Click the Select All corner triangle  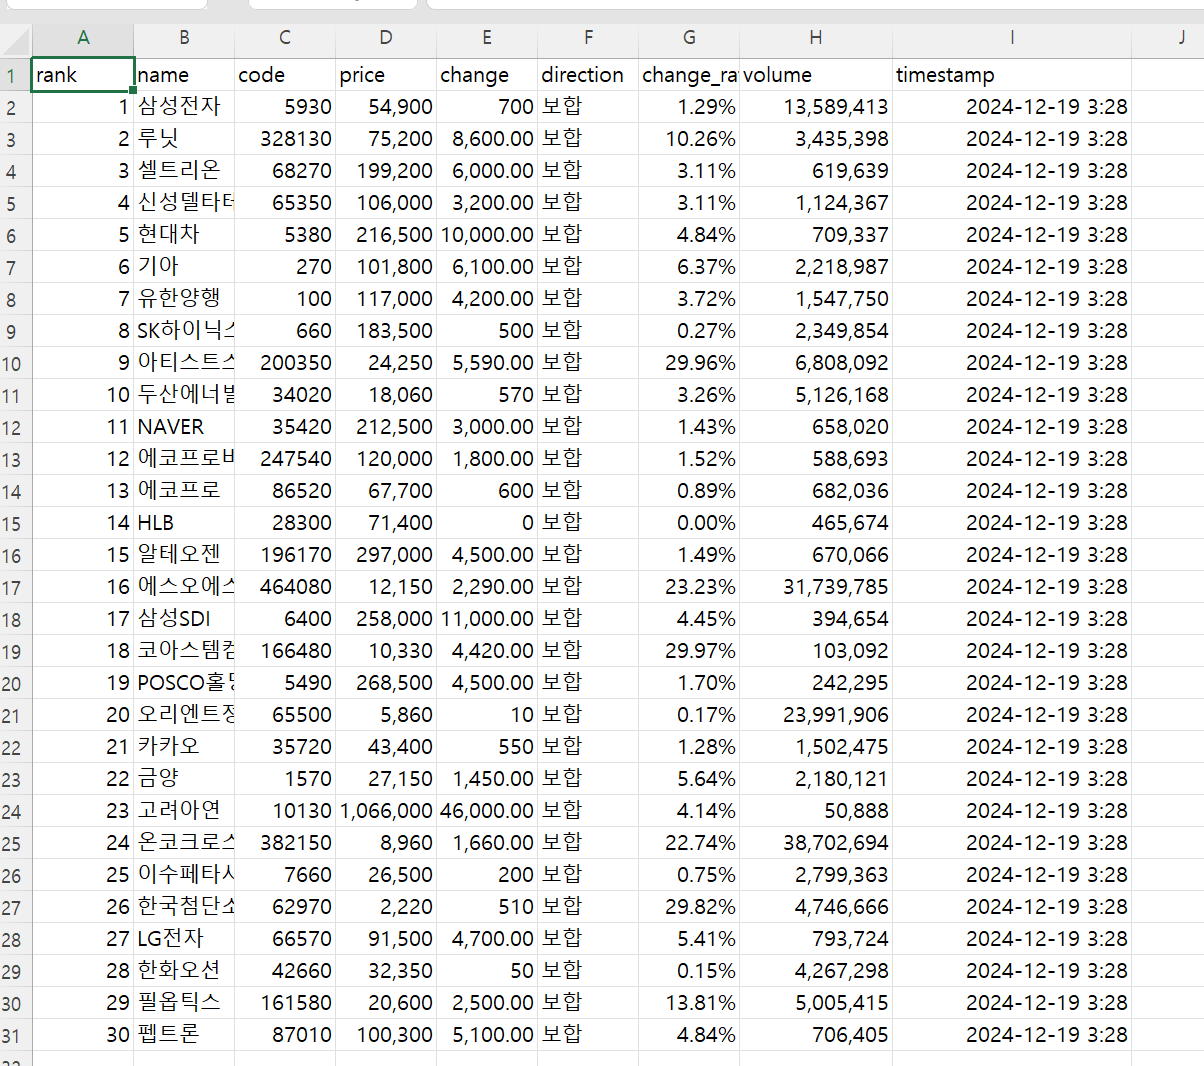(16, 40)
